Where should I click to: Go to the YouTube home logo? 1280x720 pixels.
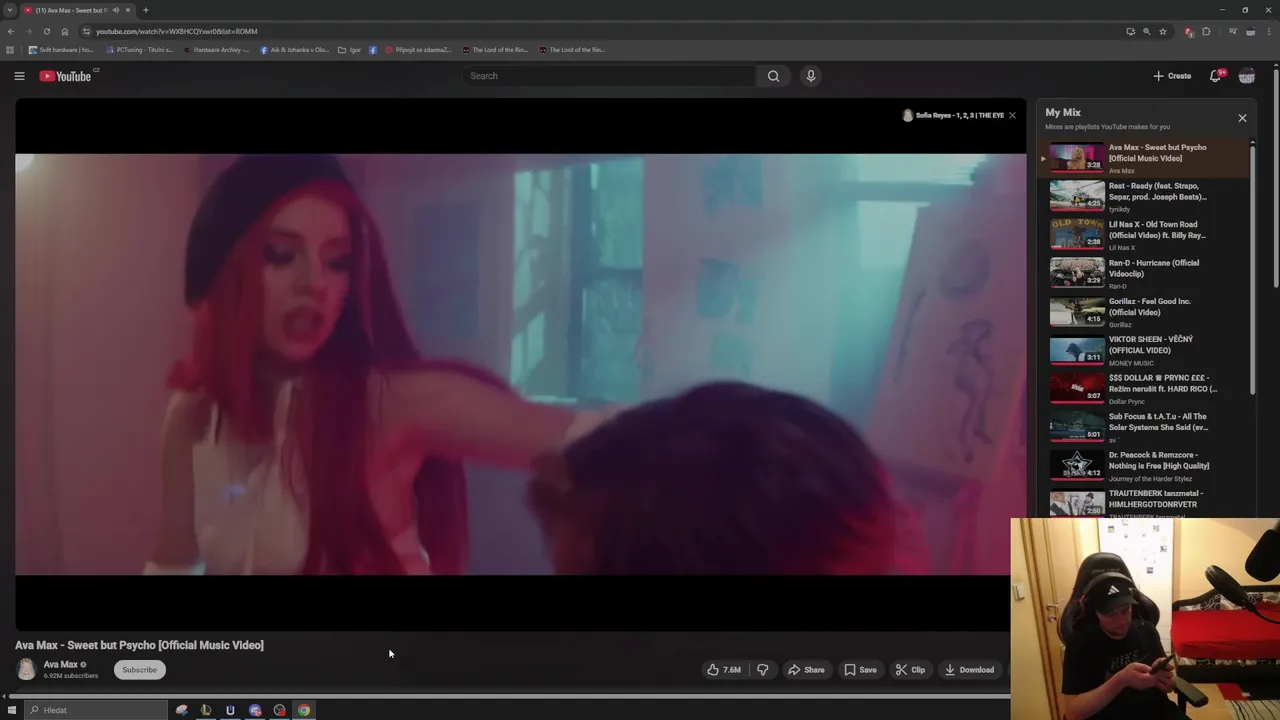(66, 76)
